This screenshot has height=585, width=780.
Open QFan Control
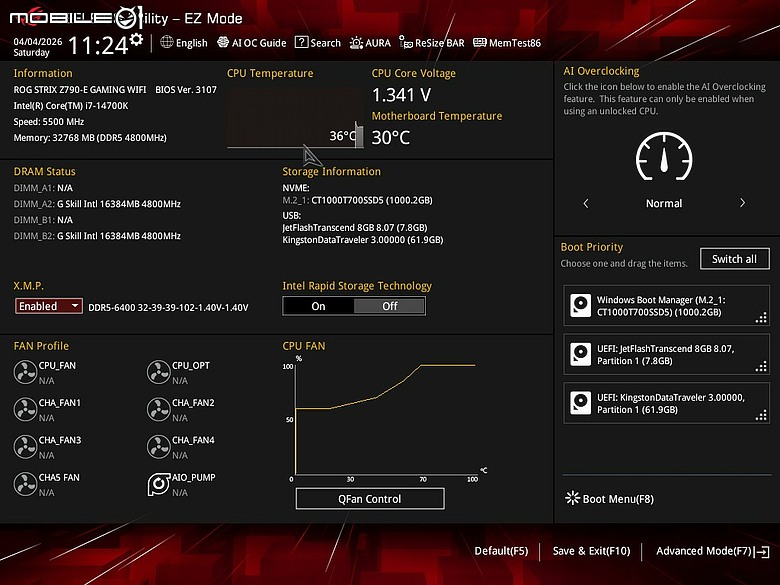pyautogui.click(x=370, y=499)
